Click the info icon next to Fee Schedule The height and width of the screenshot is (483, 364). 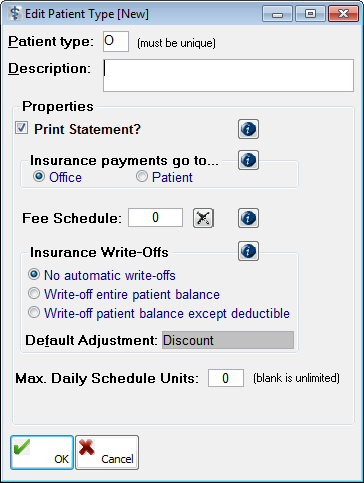248,218
